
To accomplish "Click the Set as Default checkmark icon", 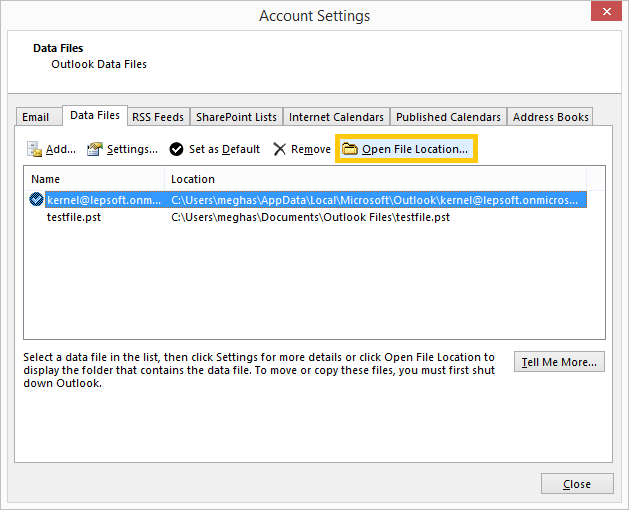I will point(176,149).
